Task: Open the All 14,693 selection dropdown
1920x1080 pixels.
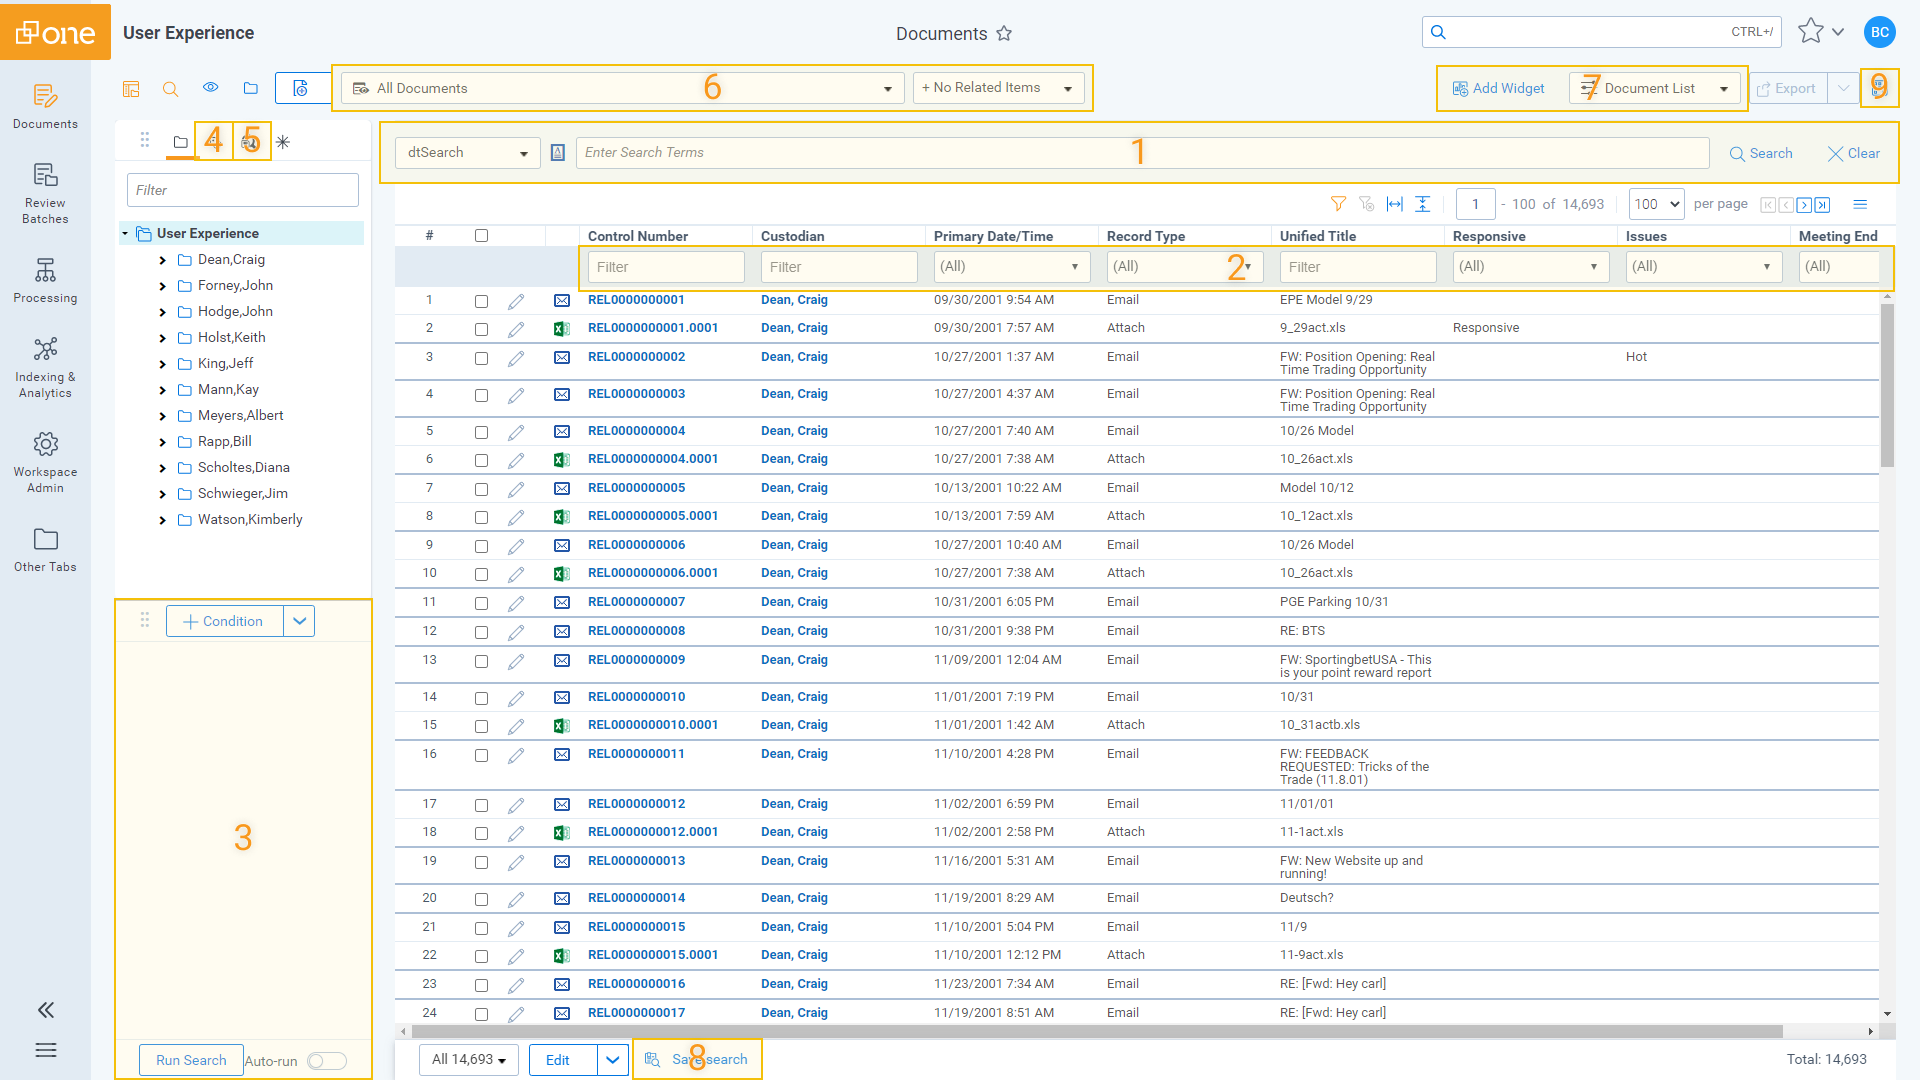Action: click(x=469, y=1060)
